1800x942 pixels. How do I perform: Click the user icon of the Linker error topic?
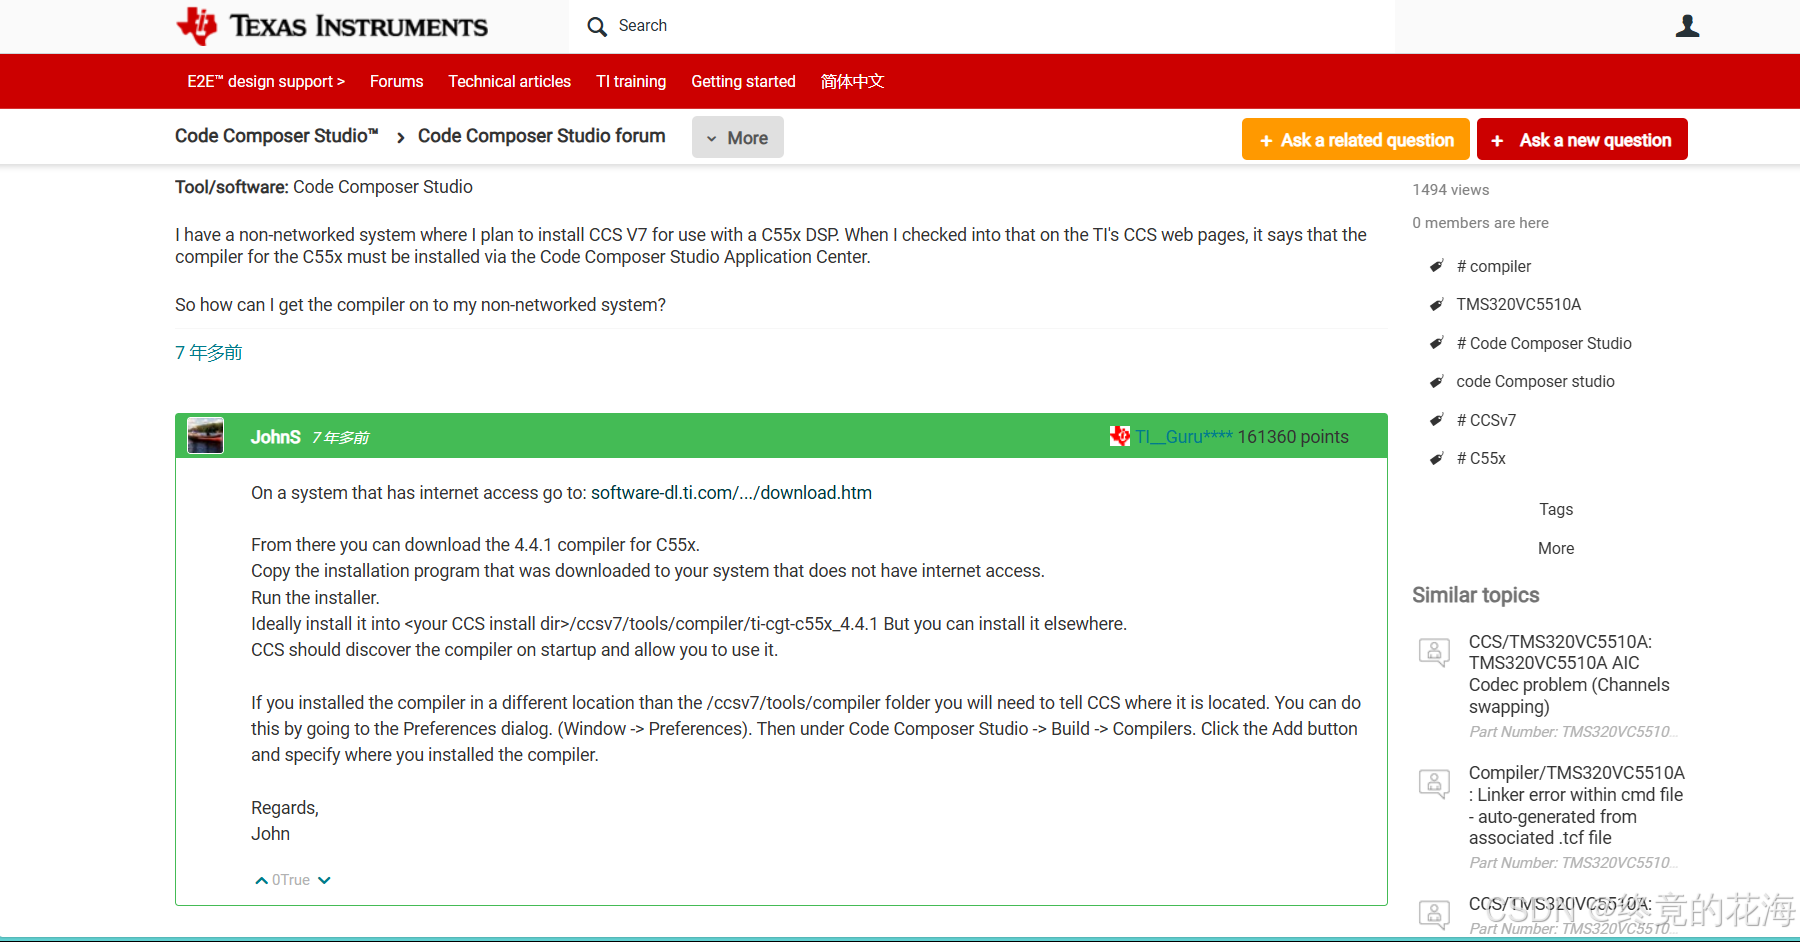pyautogui.click(x=1434, y=783)
